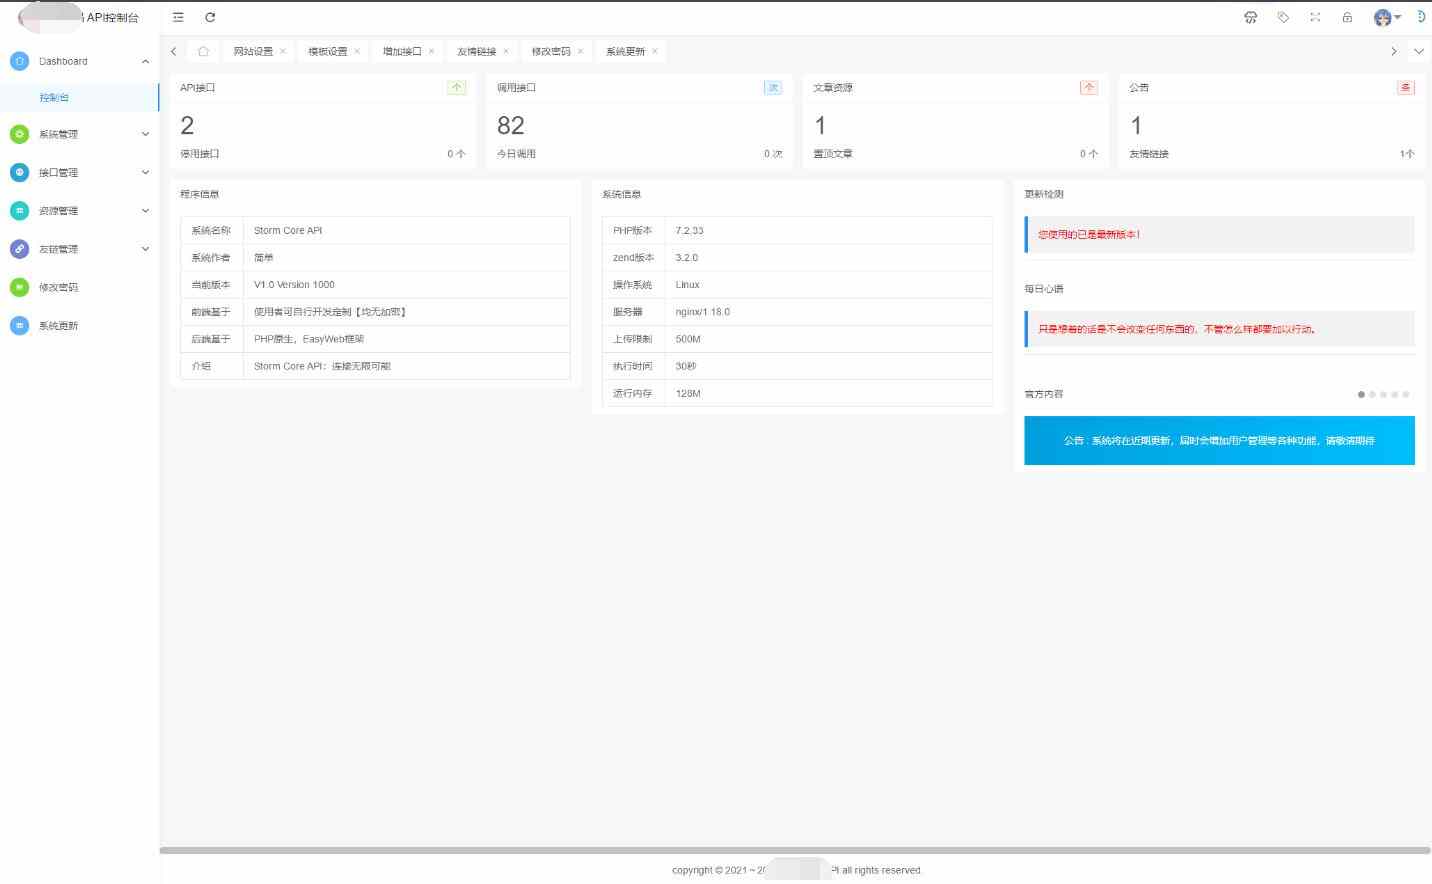This screenshot has width=1432, height=884.
Task: Click the refresh icon in the top bar
Action: click(210, 17)
